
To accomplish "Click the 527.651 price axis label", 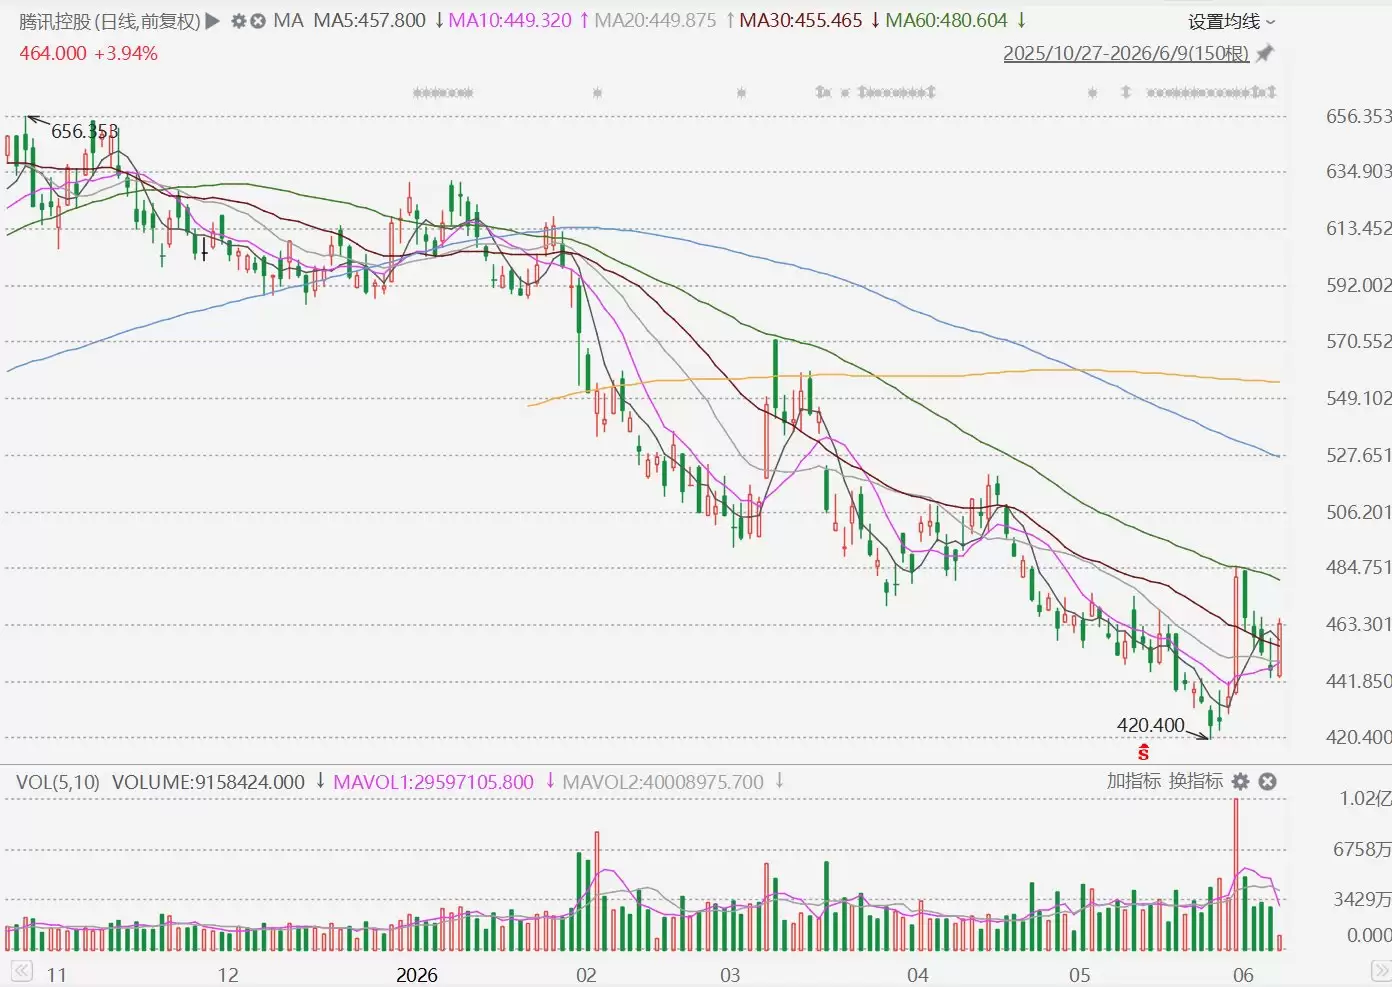I will [x=1358, y=456].
